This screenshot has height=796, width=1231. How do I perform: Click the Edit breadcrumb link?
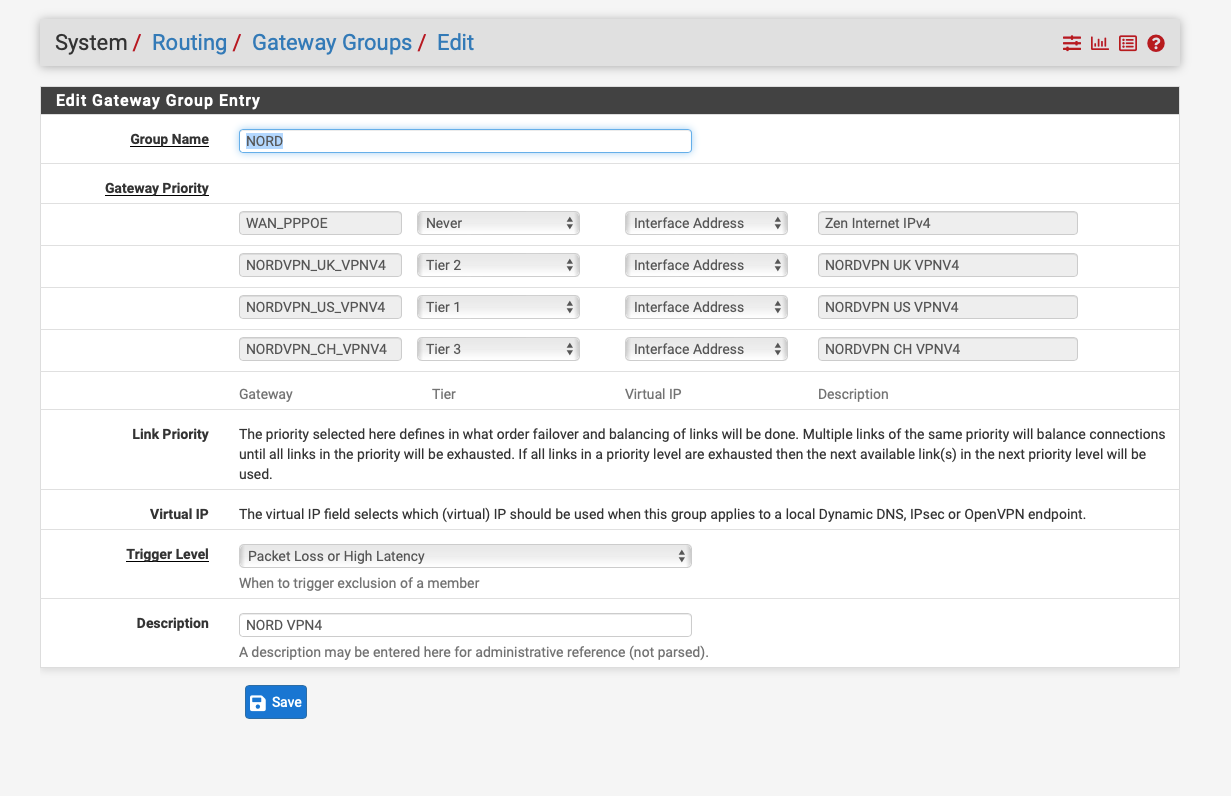(x=455, y=43)
